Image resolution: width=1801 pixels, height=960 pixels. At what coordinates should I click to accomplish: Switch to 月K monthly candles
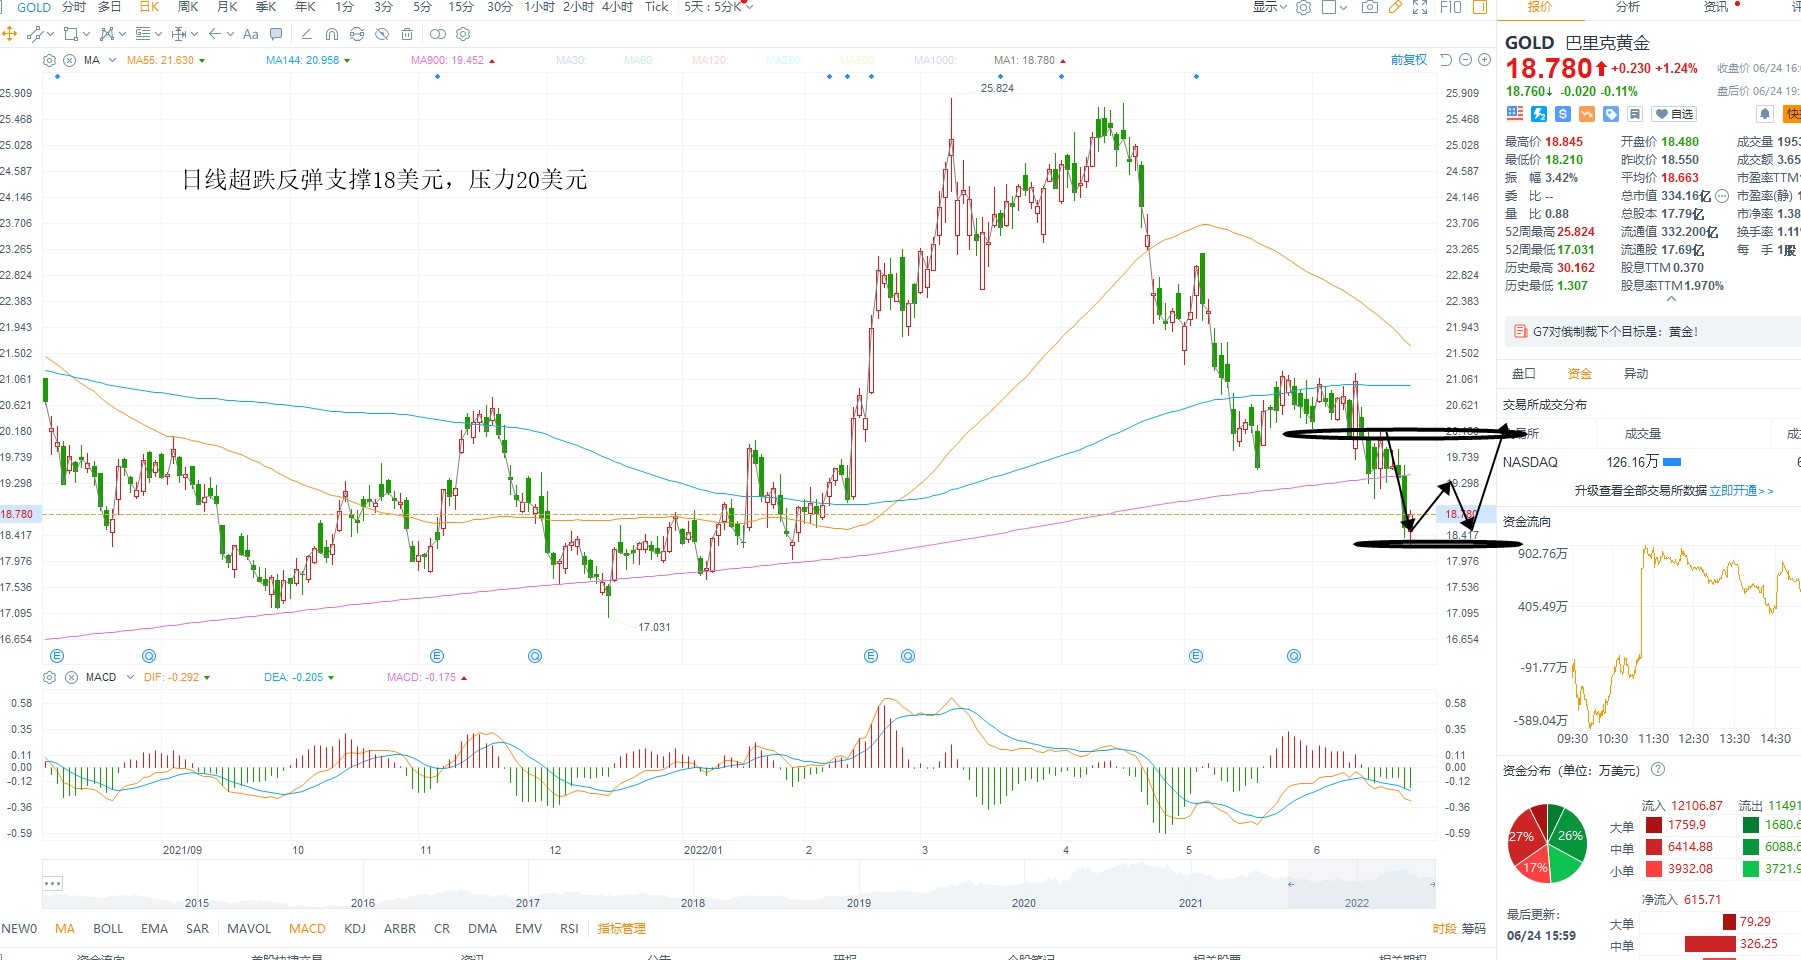coord(227,7)
